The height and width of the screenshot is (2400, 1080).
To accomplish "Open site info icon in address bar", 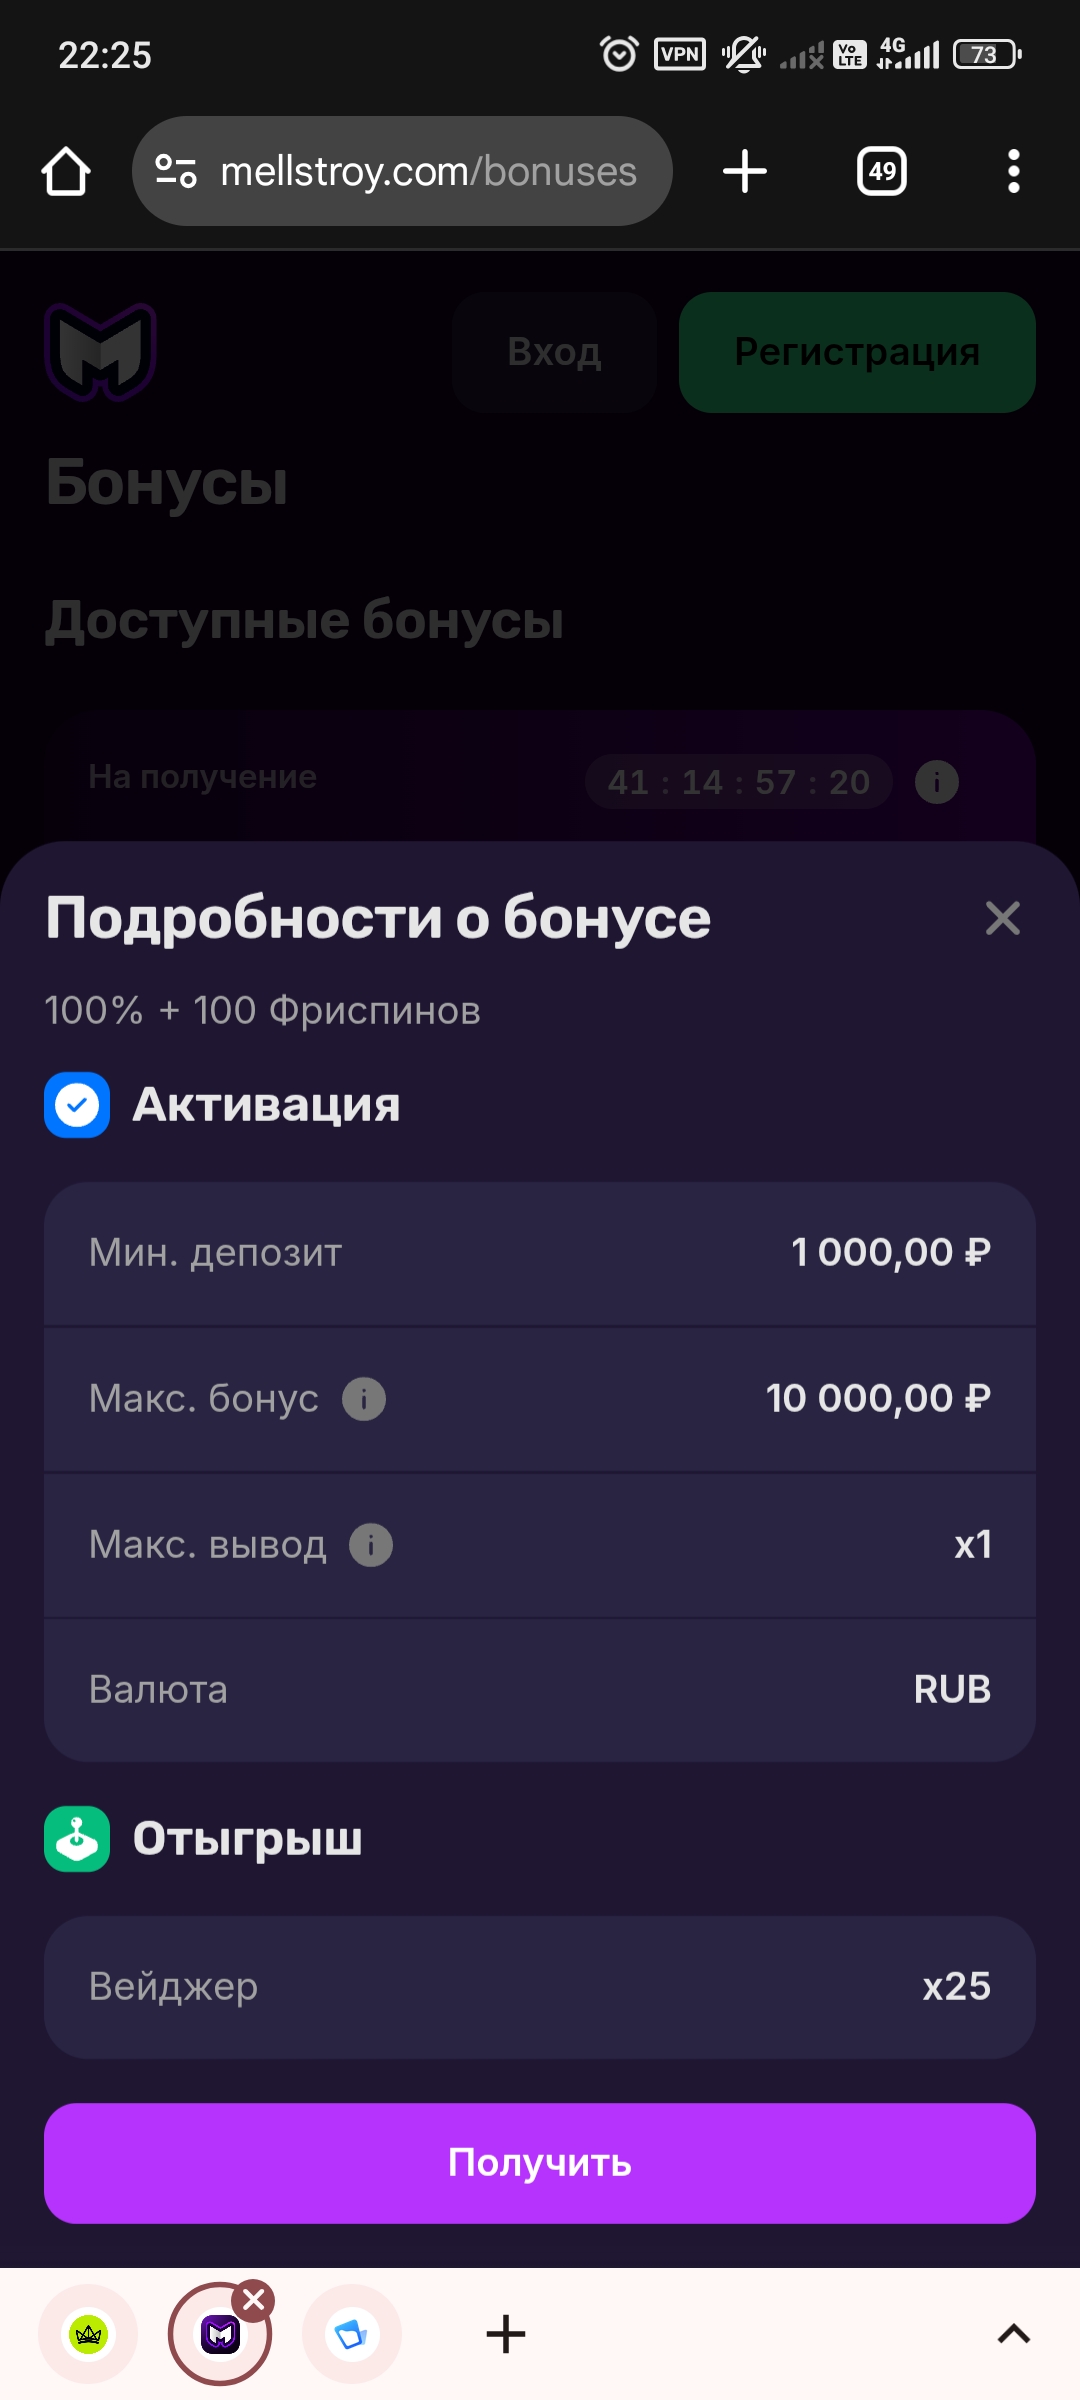I will pos(176,172).
